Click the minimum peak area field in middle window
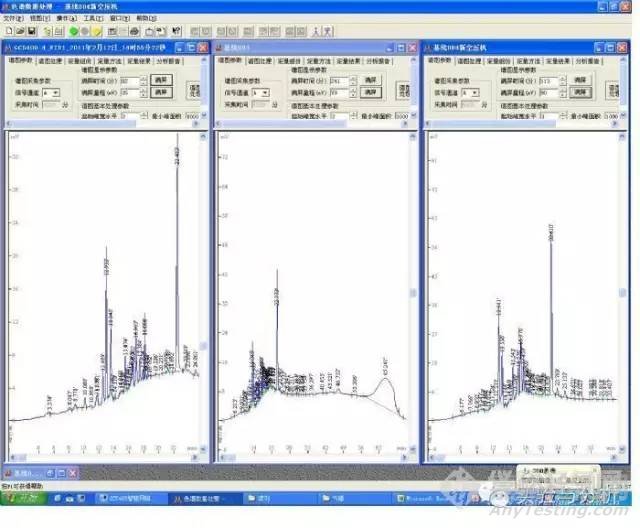Viewport: 640px width, 528px height. pos(403,117)
